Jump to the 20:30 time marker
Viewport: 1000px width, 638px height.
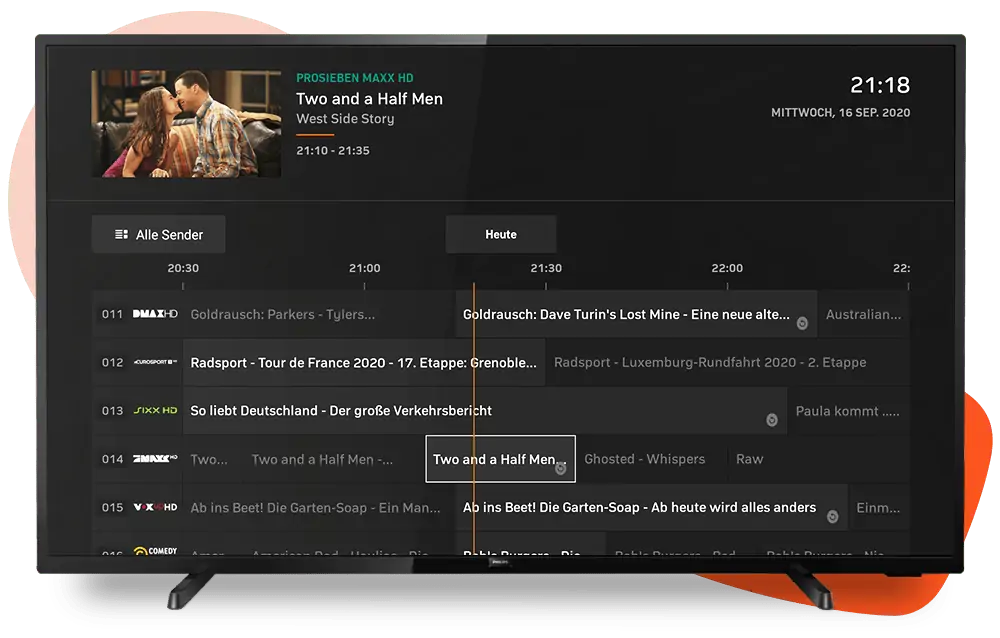(x=183, y=268)
